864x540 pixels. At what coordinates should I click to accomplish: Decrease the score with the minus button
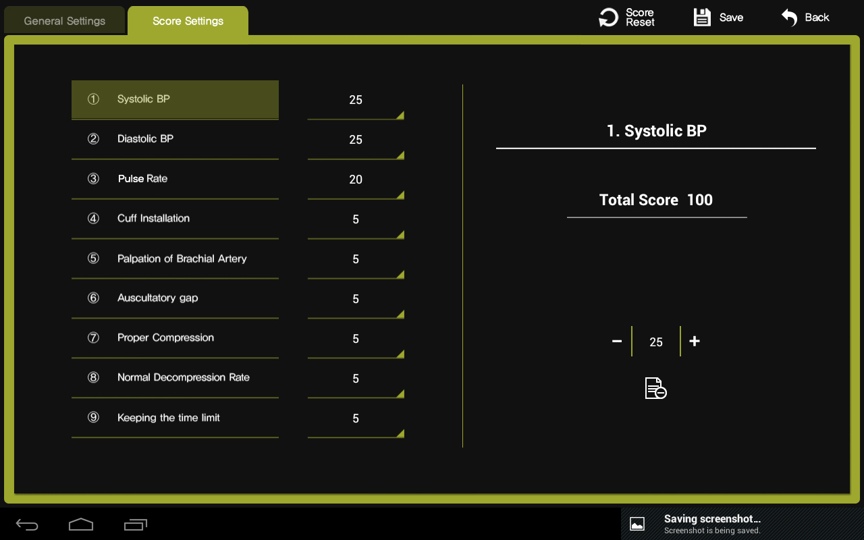[x=617, y=341]
